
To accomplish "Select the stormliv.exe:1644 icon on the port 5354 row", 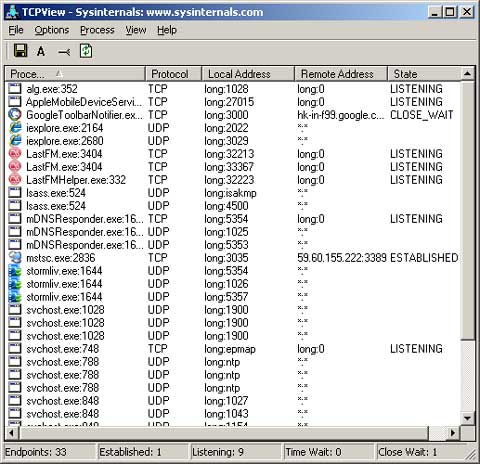I will 15,271.
